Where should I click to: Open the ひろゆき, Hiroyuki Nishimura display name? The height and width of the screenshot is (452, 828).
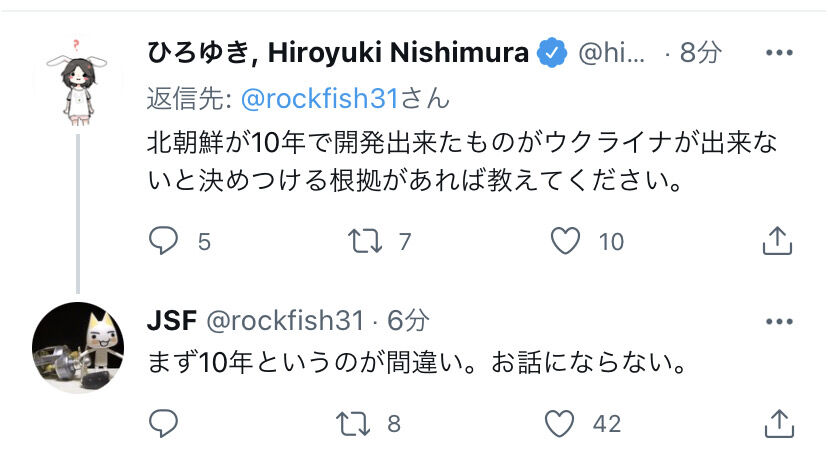[338, 54]
